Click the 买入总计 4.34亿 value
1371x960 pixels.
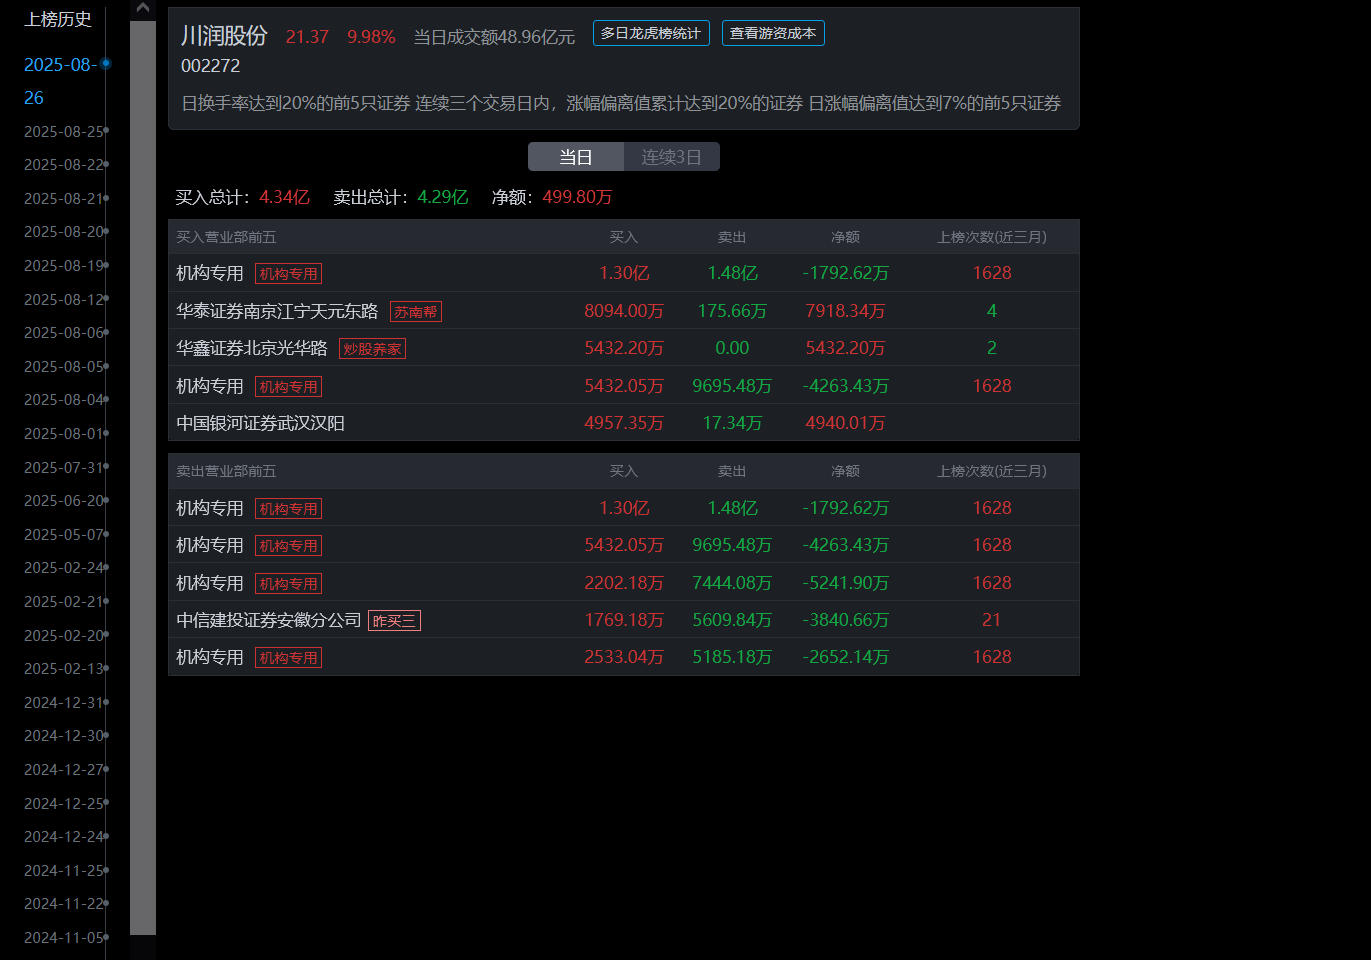(284, 197)
